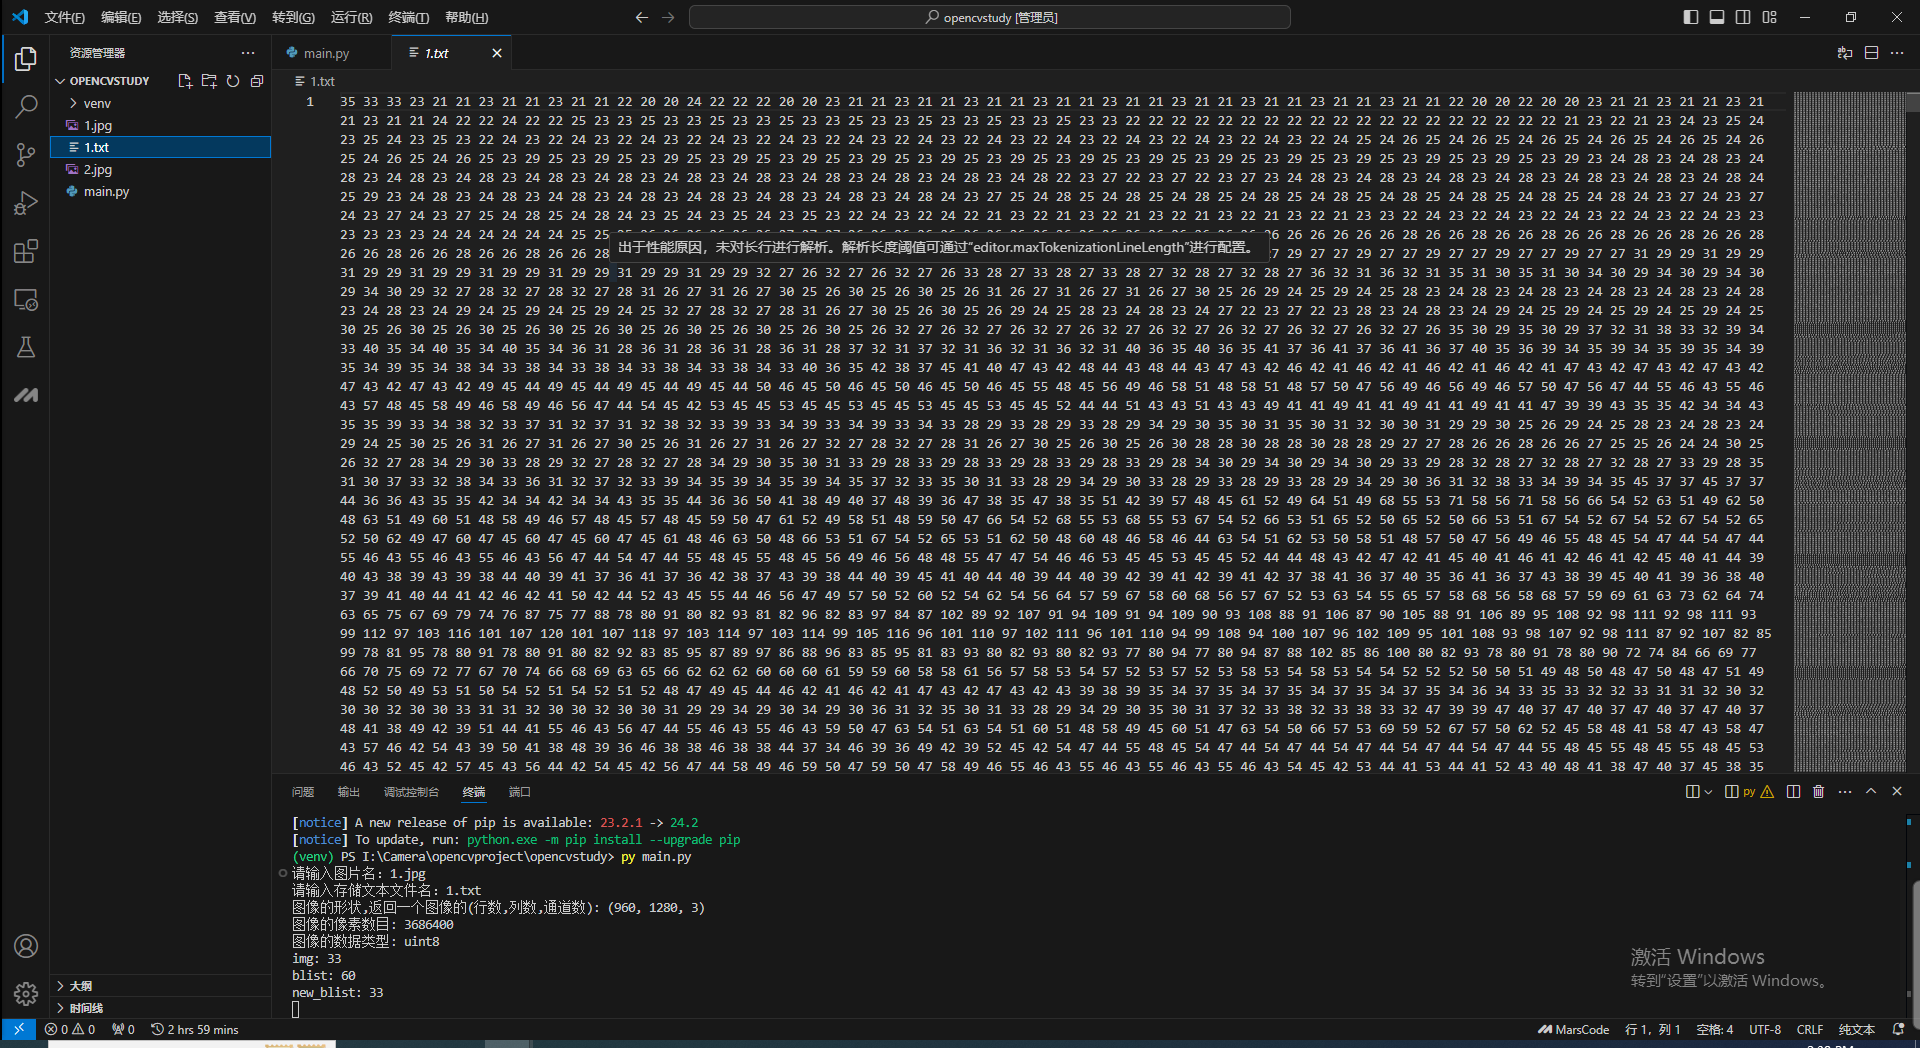Switch to the 问题 problems panel tab
The width and height of the screenshot is (1920, 1048).
(303, 791)
